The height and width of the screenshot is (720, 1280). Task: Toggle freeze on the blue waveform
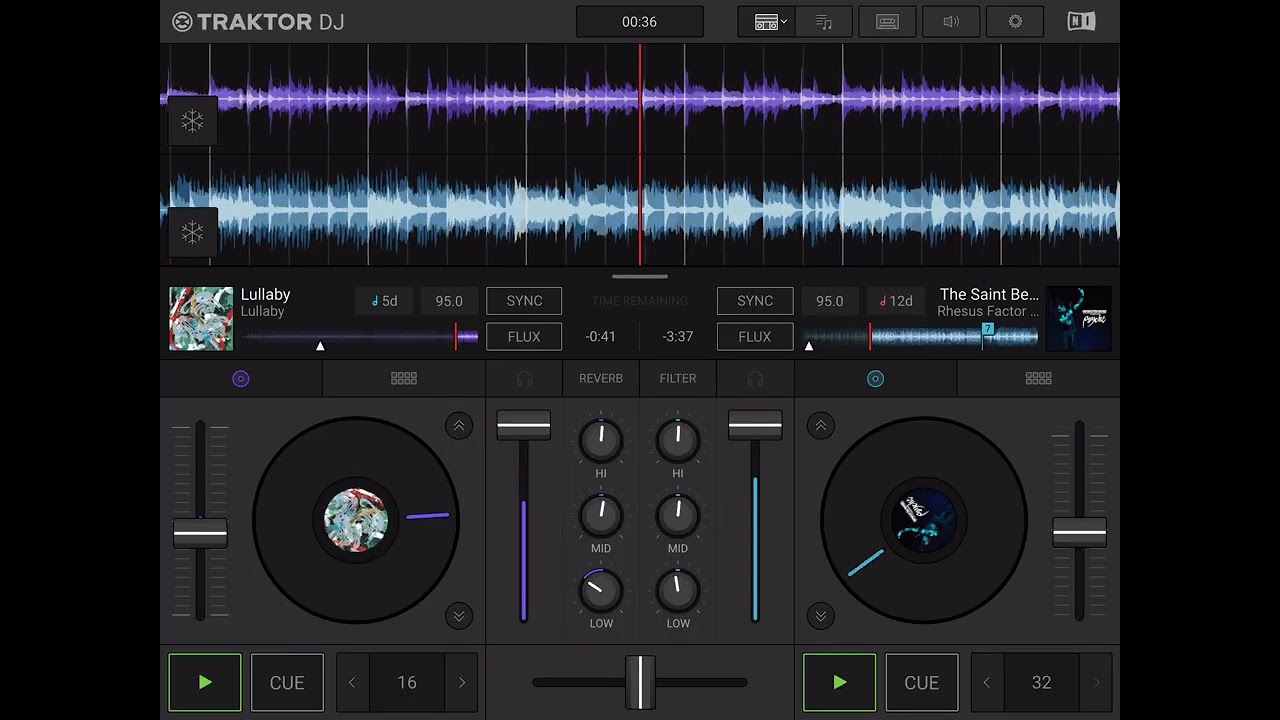pos(192,233)
